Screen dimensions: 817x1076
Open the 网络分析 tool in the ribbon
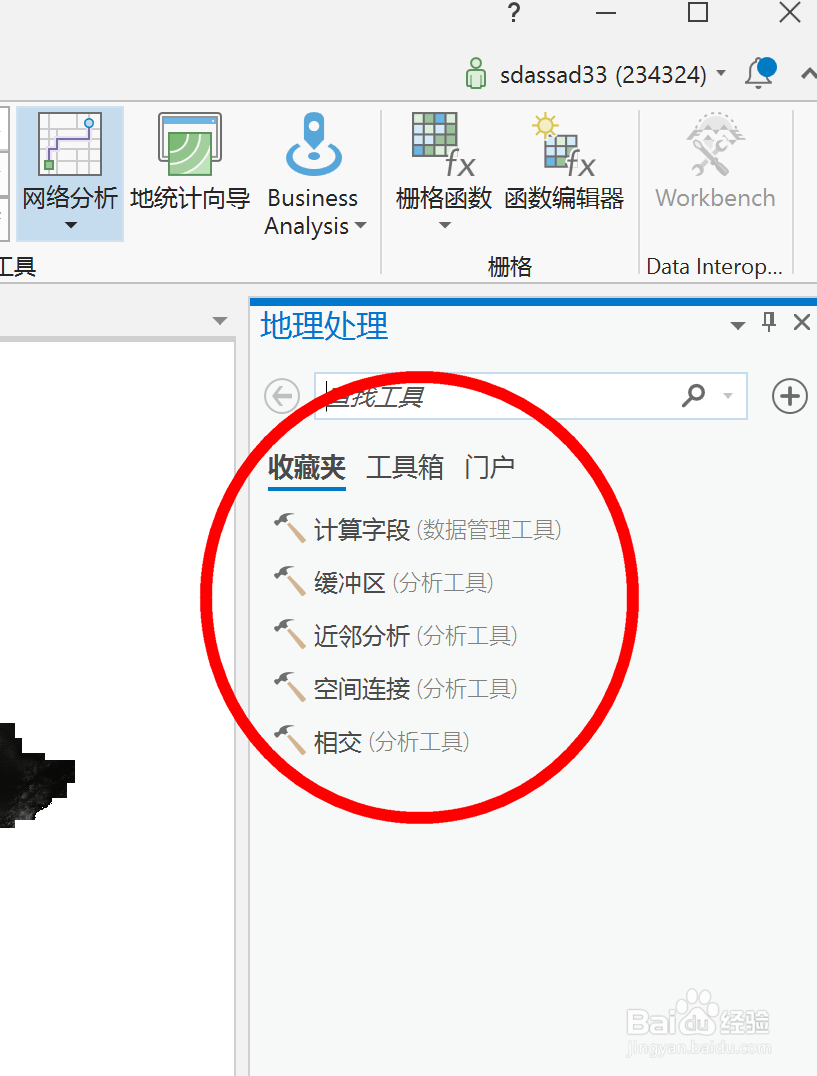68,160
